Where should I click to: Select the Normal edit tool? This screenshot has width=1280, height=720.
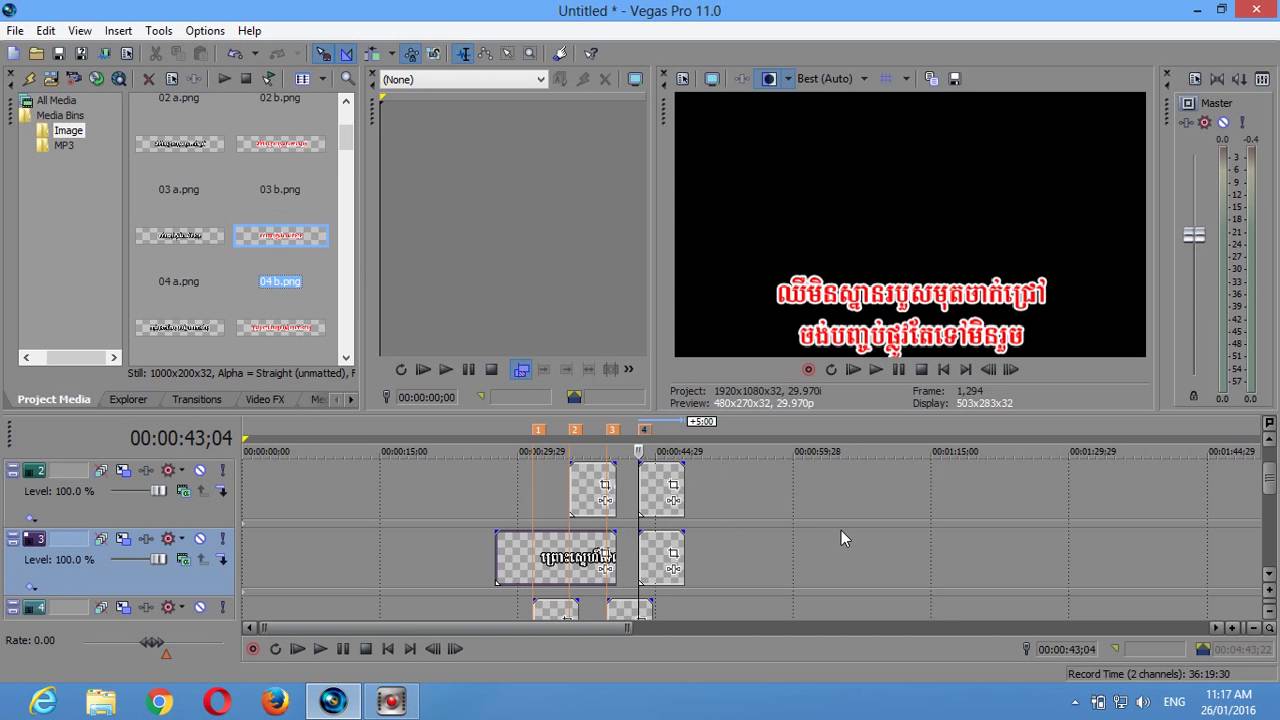(463, 54)
